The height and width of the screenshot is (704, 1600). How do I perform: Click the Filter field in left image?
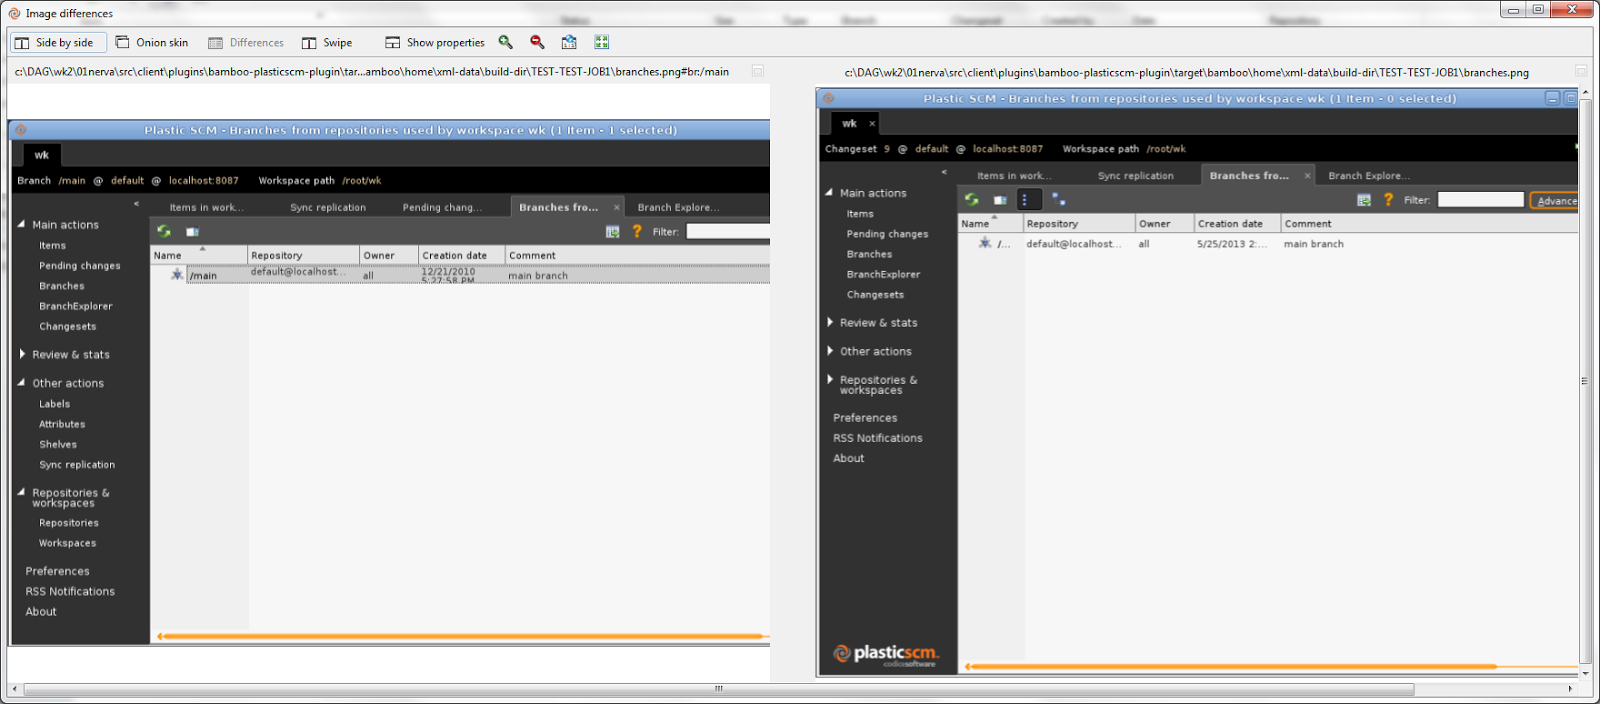[728, 231]
